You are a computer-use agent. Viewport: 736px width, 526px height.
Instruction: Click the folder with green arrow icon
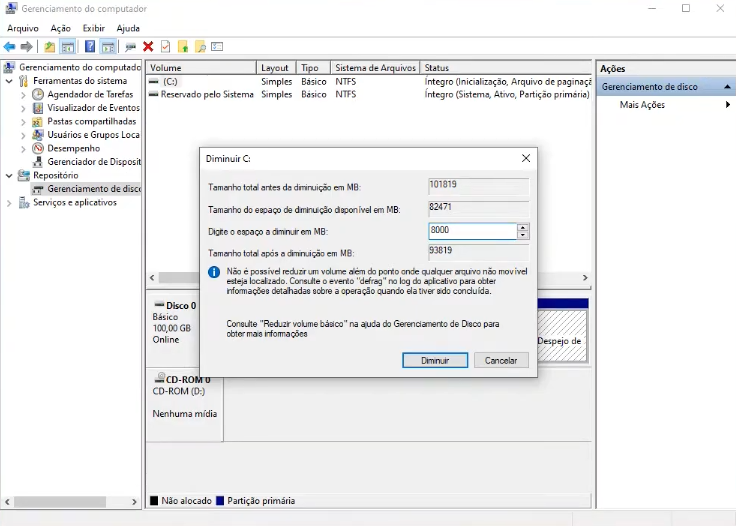(x=183, y=47)
